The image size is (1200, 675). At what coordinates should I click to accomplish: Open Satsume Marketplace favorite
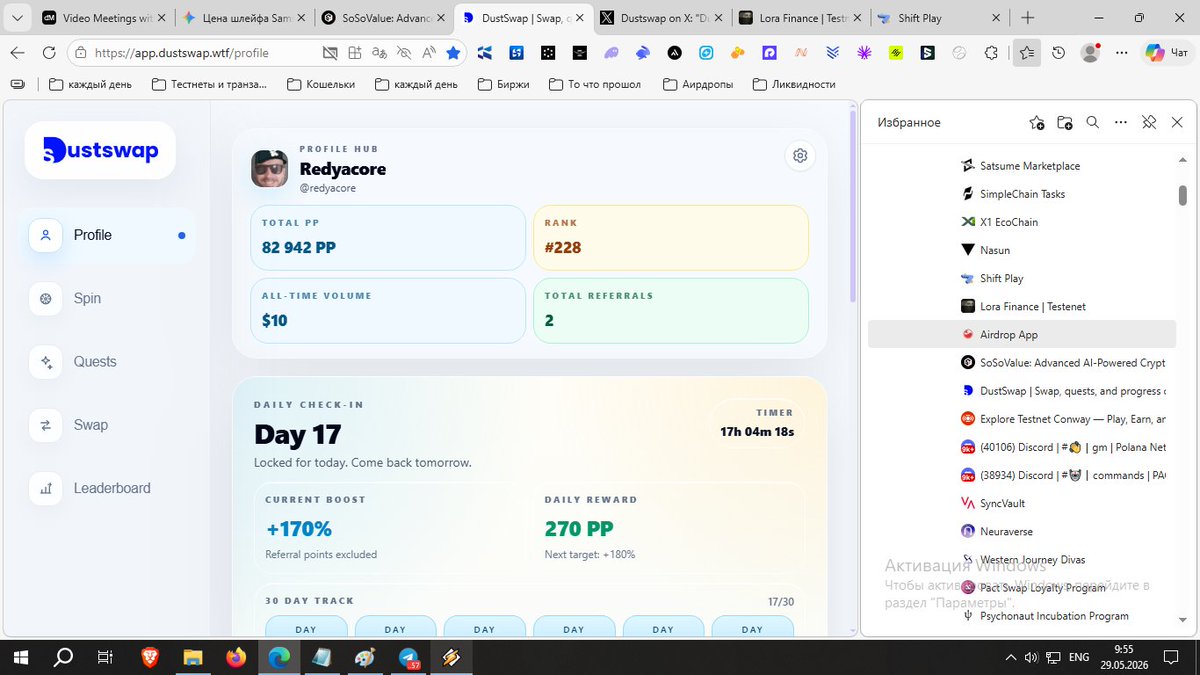1022,166
